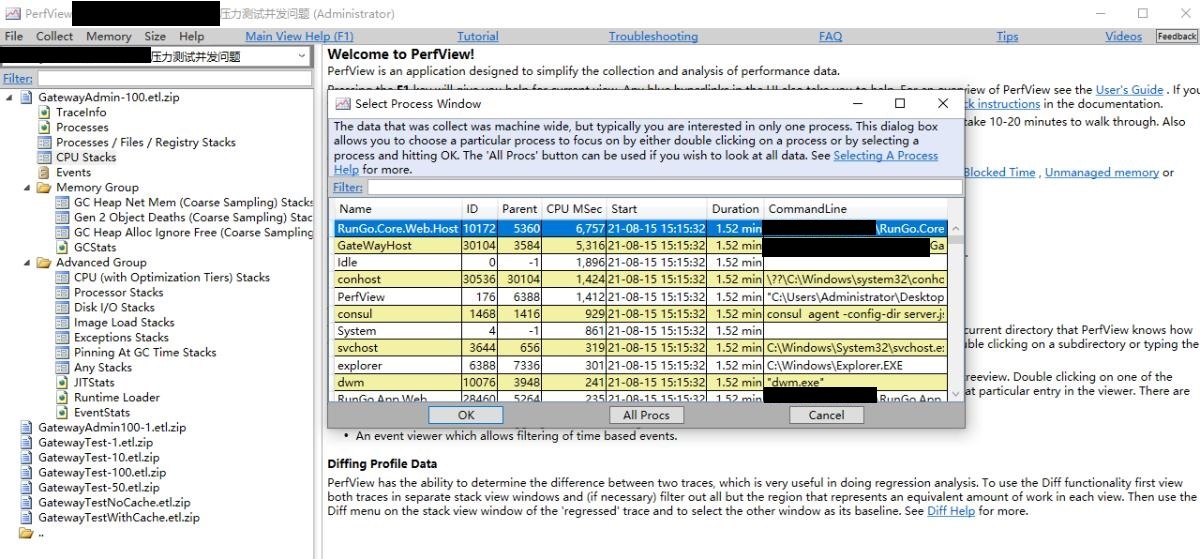The image size is (1200, 559).
Task: Open the Tips link
Action: [1007, 36]
